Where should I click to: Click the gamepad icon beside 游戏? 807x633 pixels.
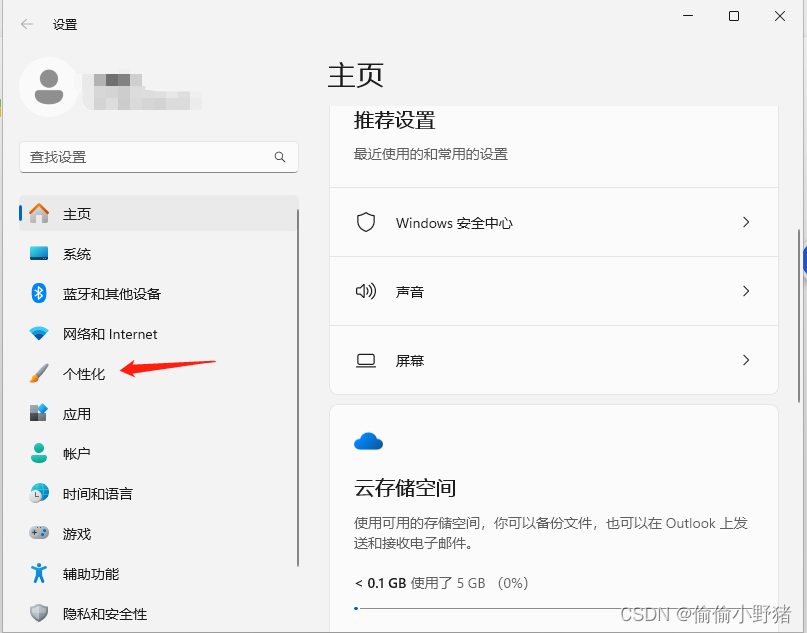tap(39, 533)
